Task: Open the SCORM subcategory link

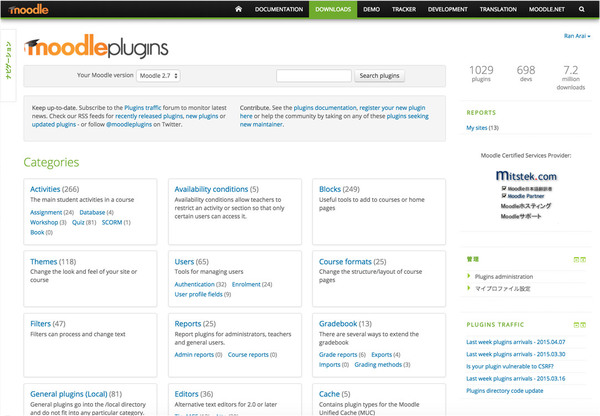Action: click(112, 222)
